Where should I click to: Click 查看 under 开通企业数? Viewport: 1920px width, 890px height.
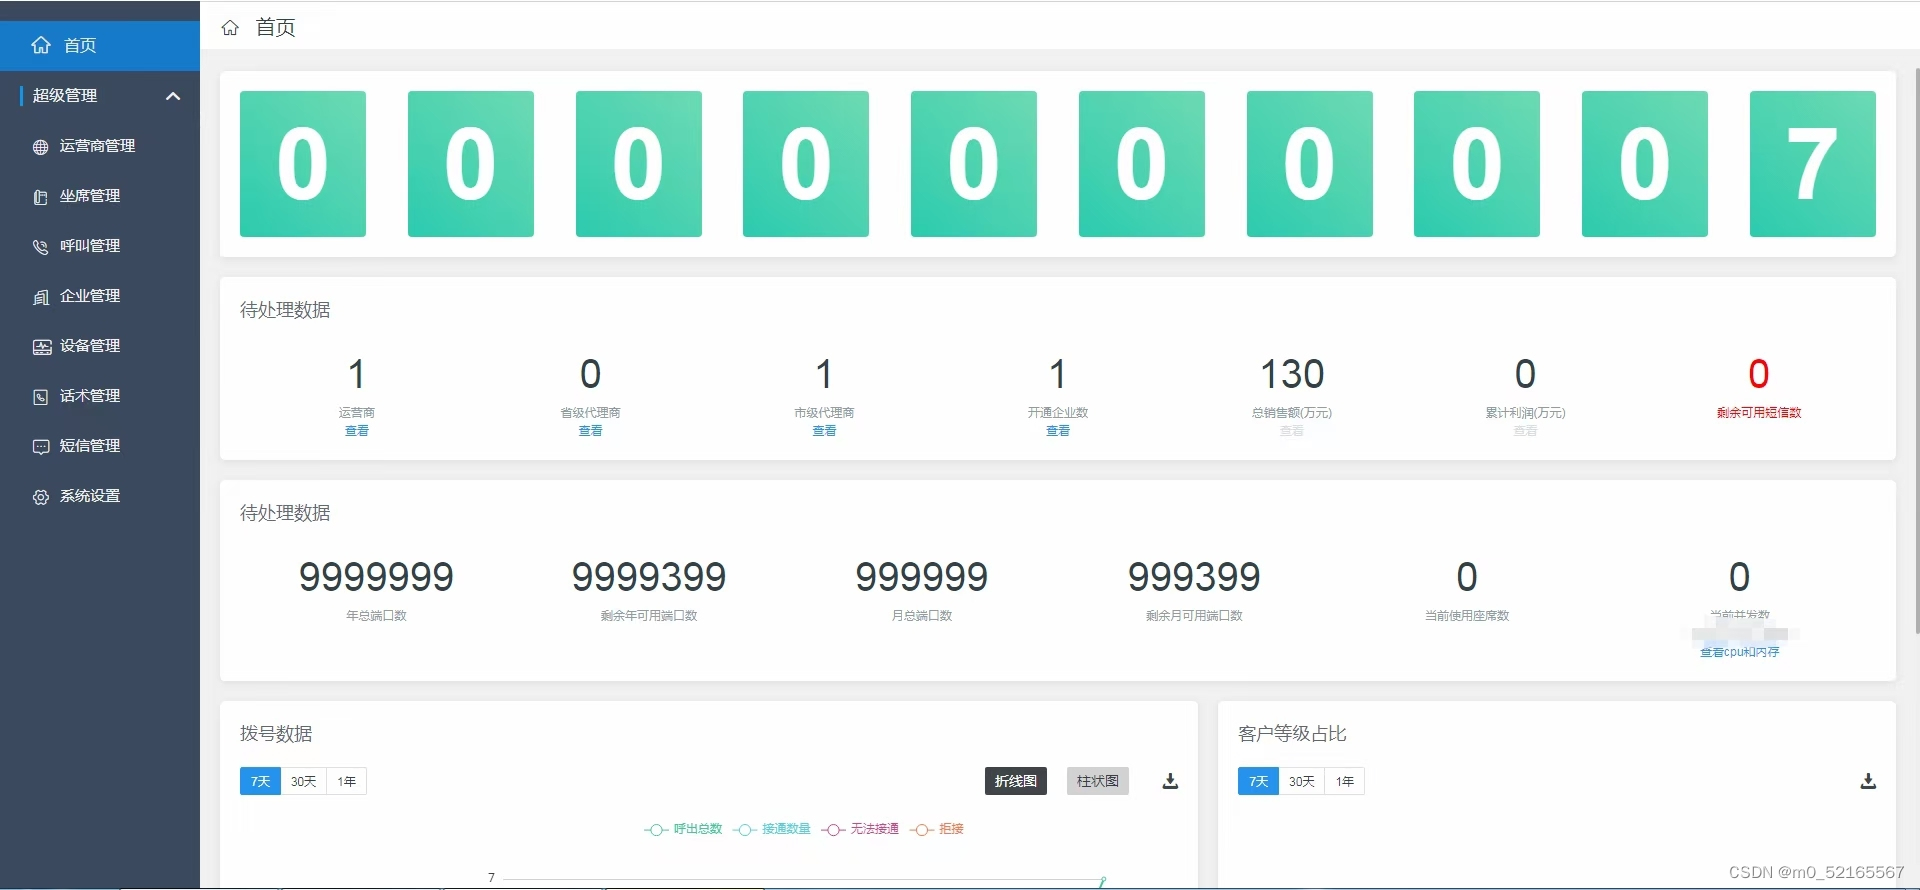coord(1058,431)
